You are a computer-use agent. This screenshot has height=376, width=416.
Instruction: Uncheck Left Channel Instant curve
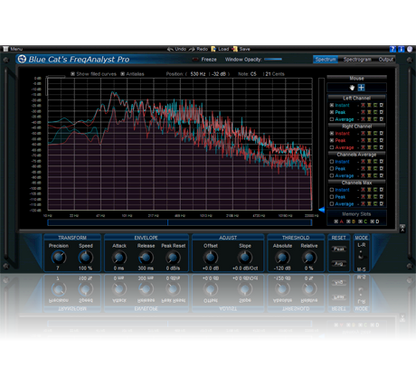click(x=332, y=105)
